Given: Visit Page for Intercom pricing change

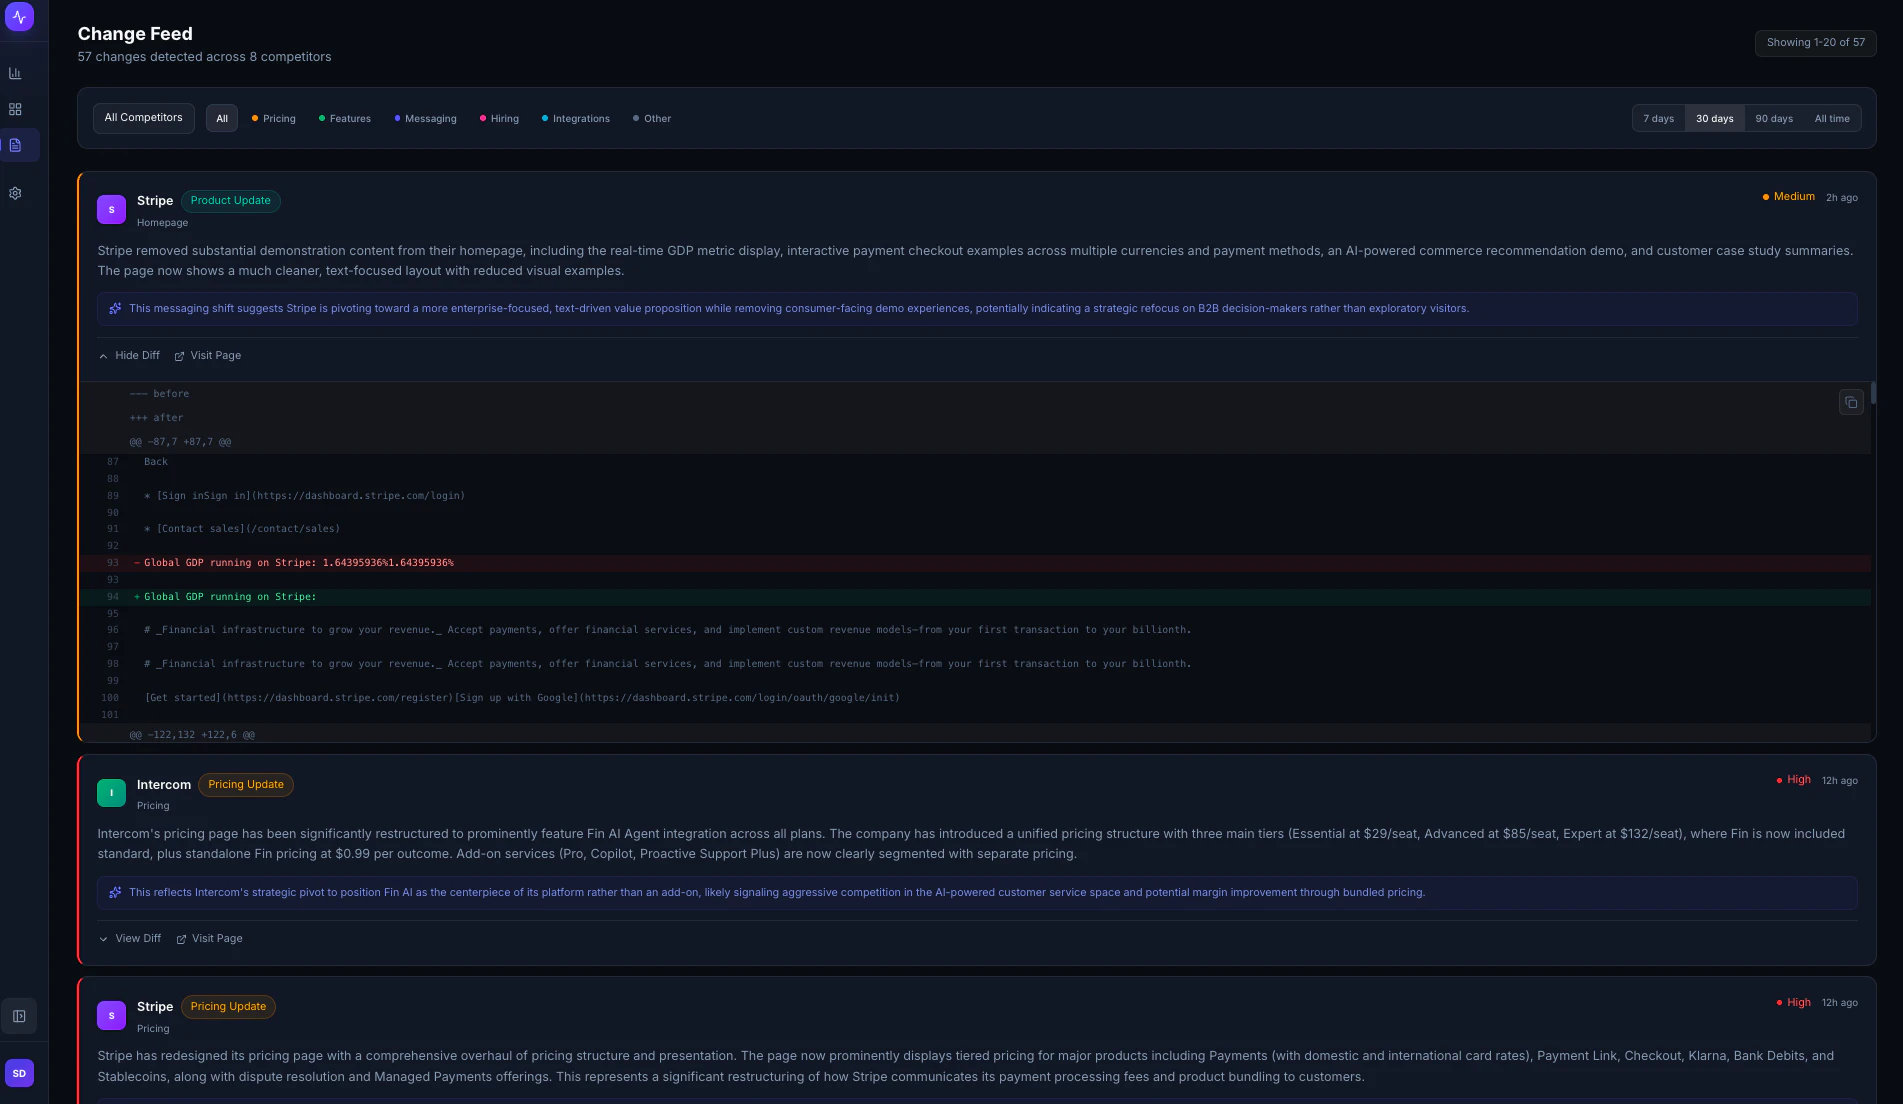Looking at the screenshot, I should tap(209, 938).
